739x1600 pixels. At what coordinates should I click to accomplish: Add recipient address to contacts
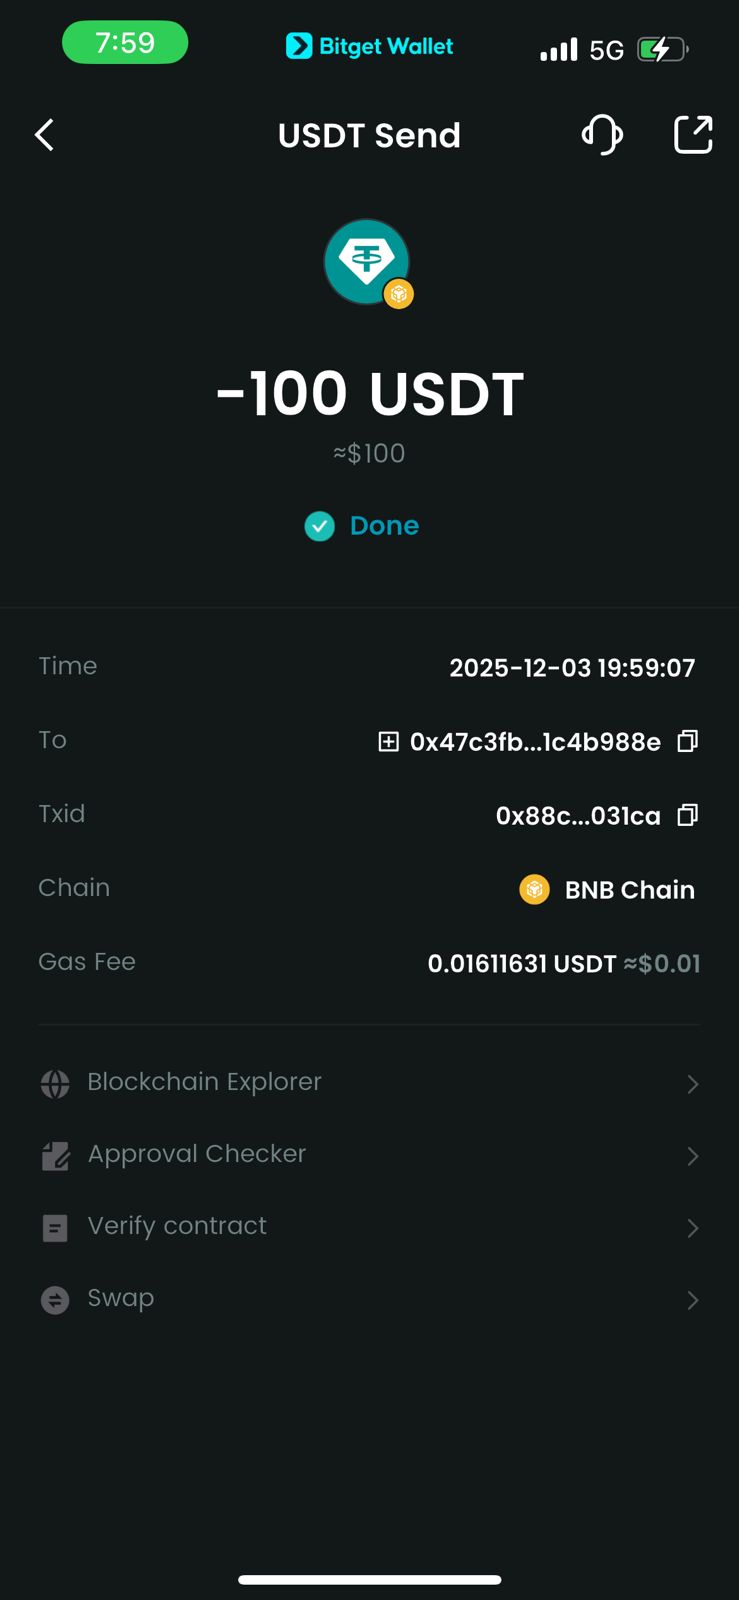(388, 741)
